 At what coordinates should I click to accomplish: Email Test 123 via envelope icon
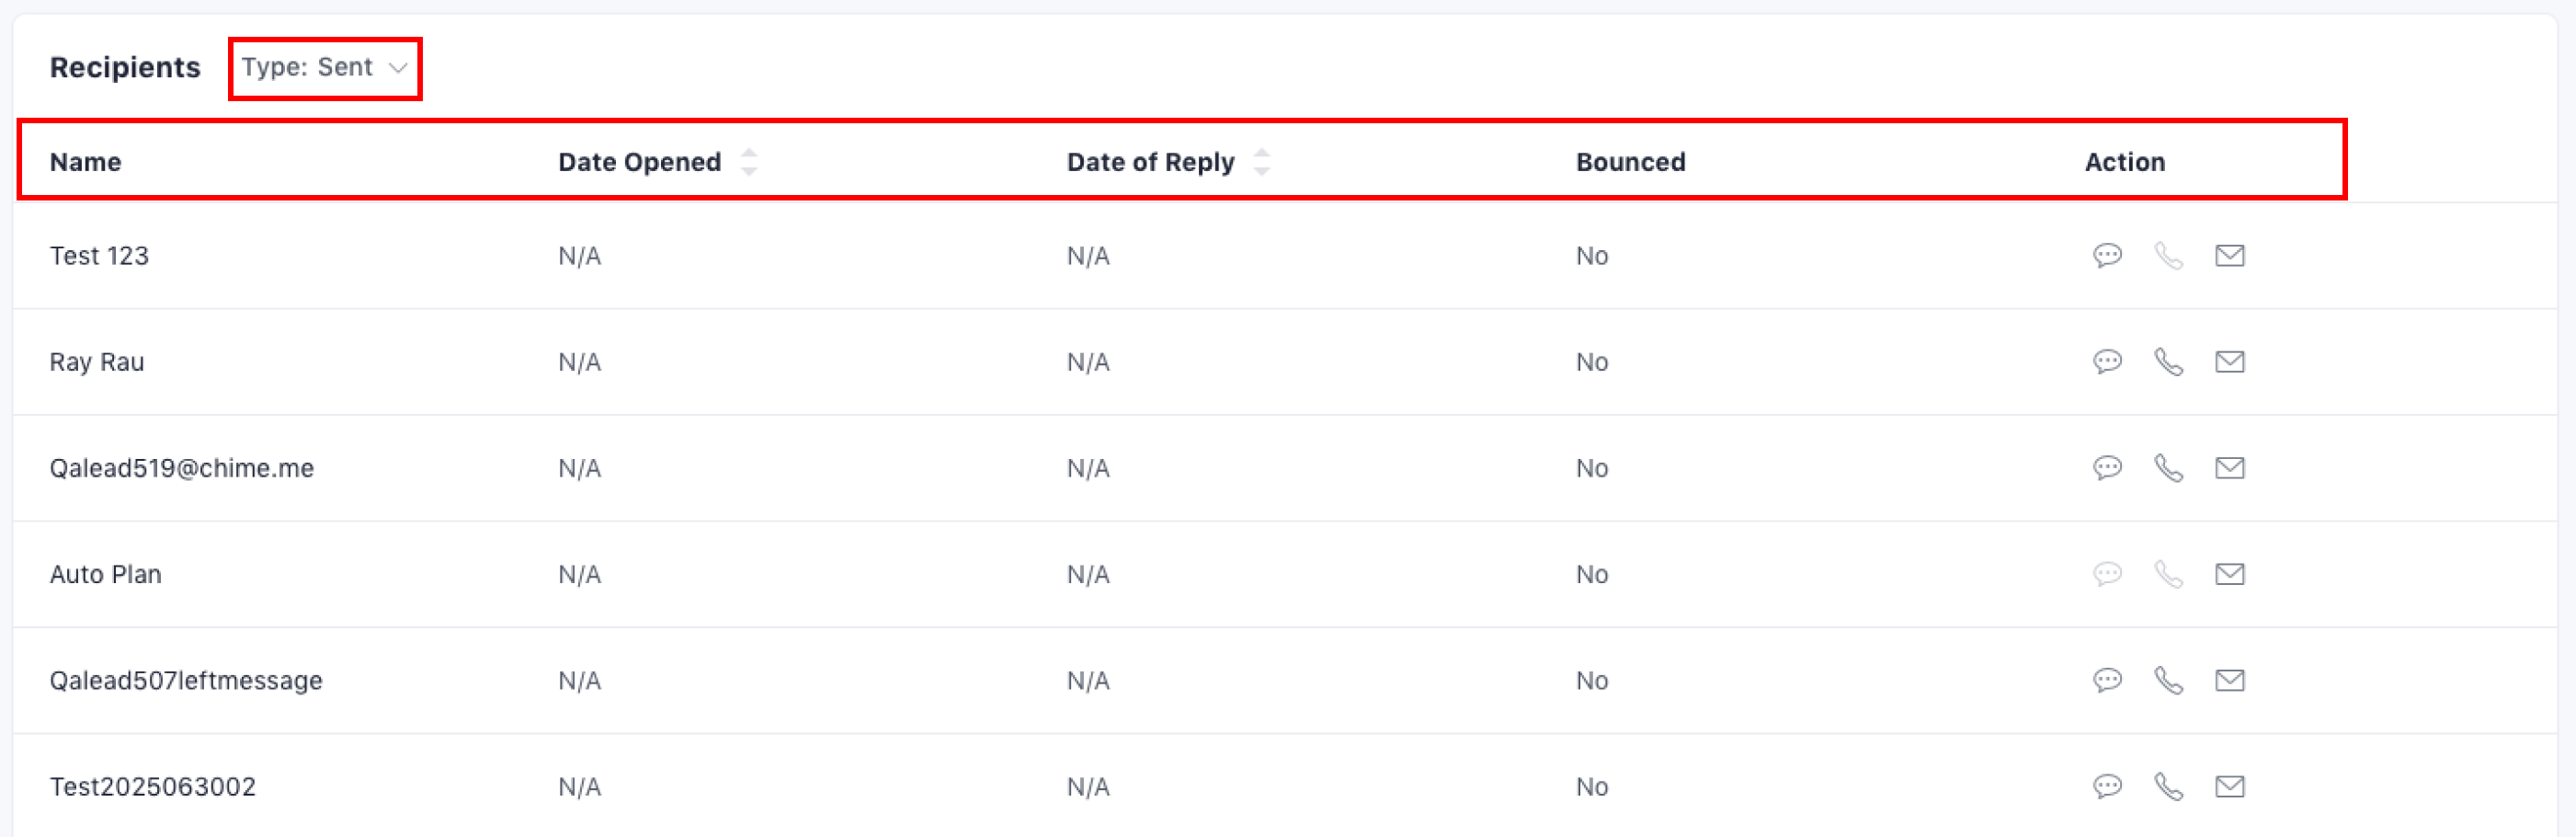point(2229,256)
